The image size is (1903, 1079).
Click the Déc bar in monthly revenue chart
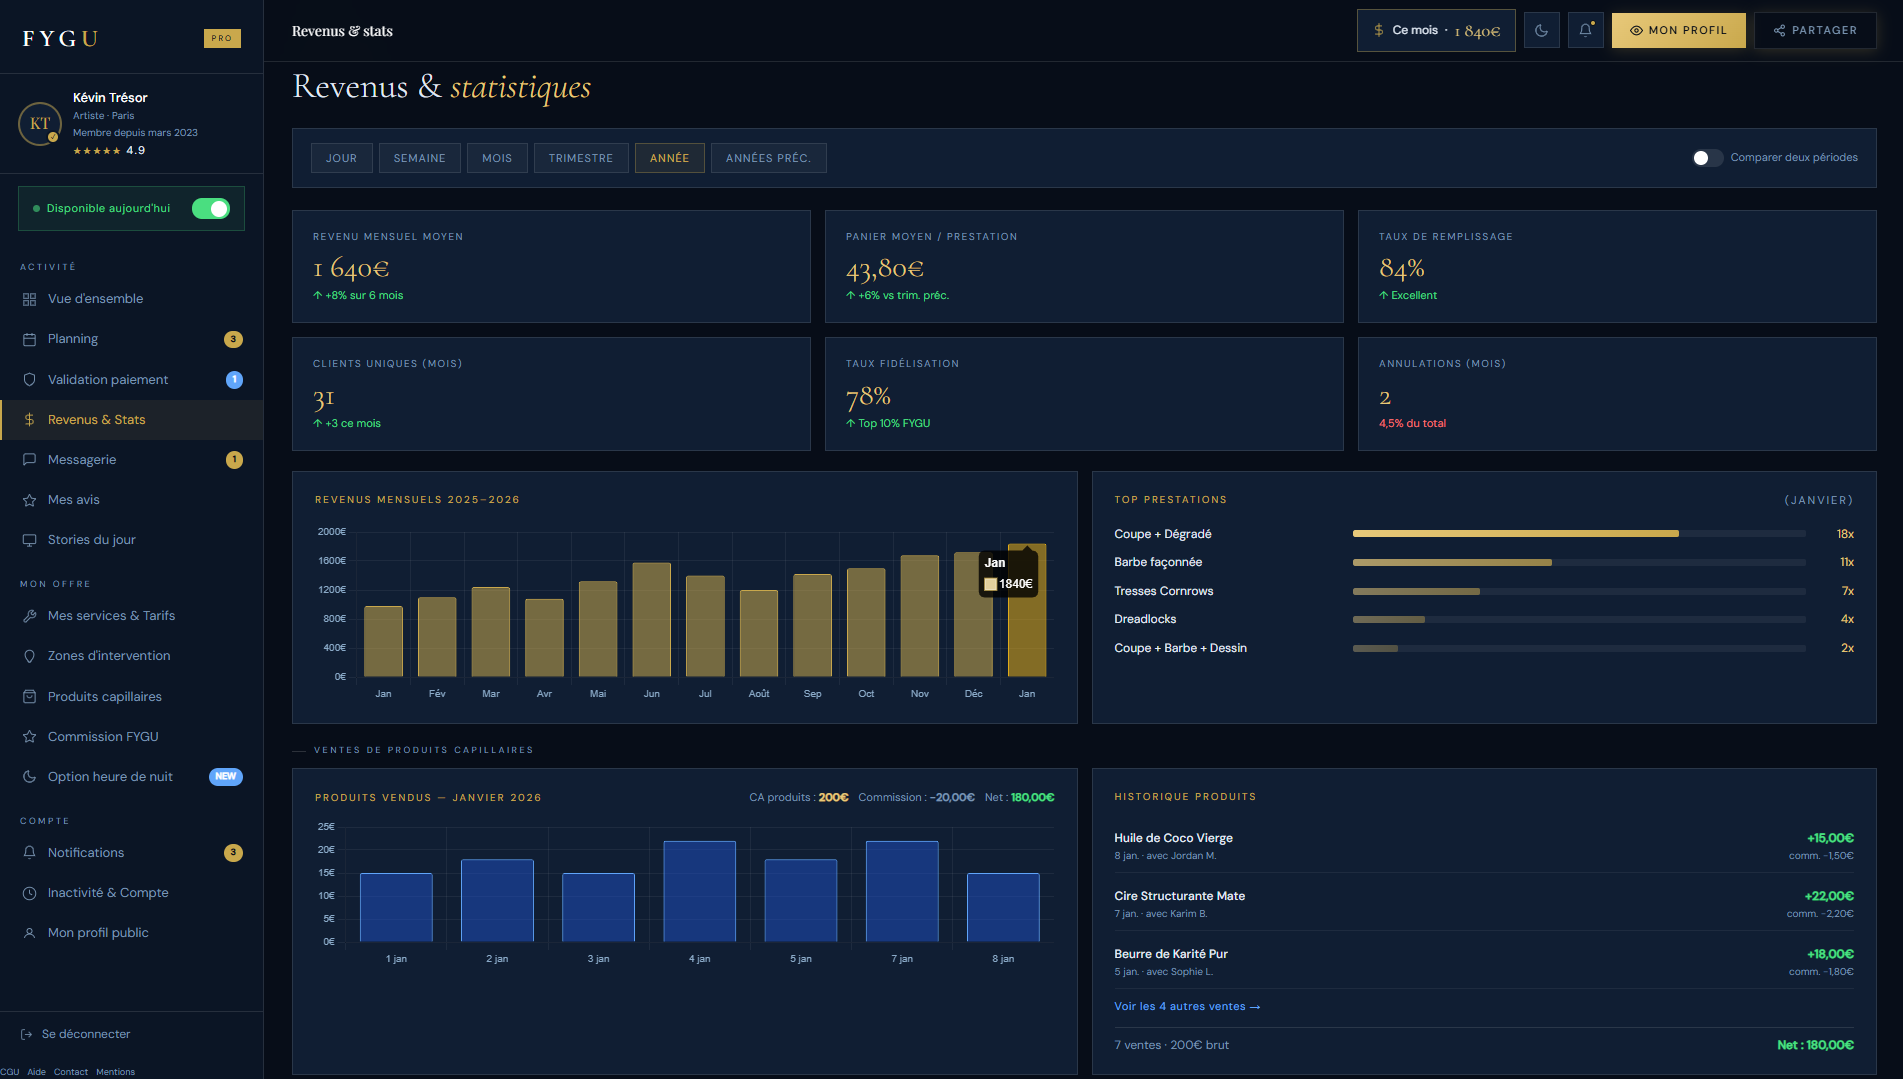pyautogui.click(x=973, y=615)
